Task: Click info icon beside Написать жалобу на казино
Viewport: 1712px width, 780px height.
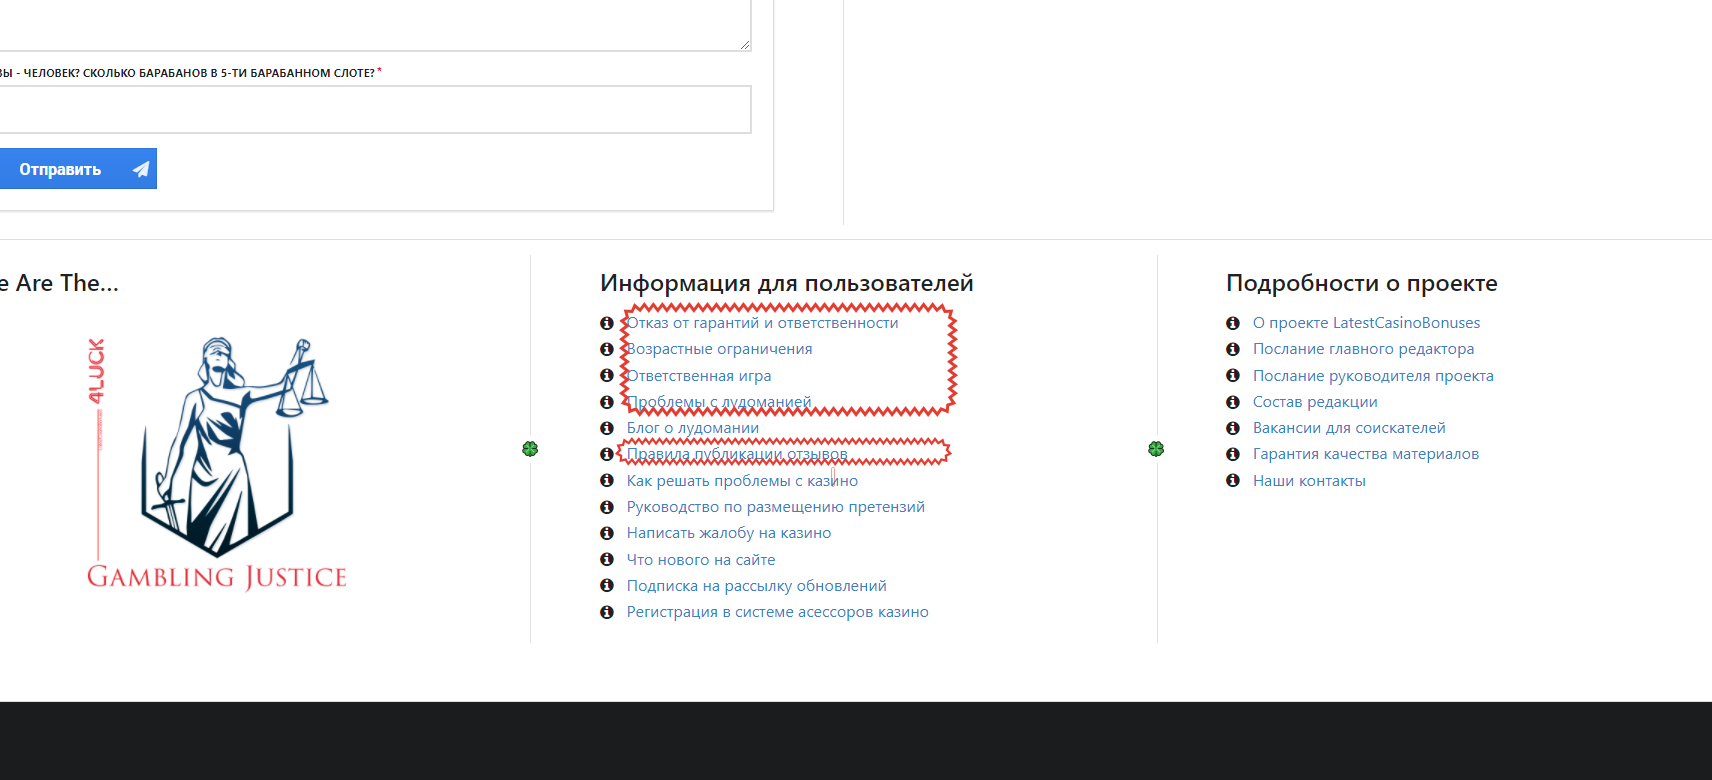Action: pyautogui.click(x=606, y=533)
